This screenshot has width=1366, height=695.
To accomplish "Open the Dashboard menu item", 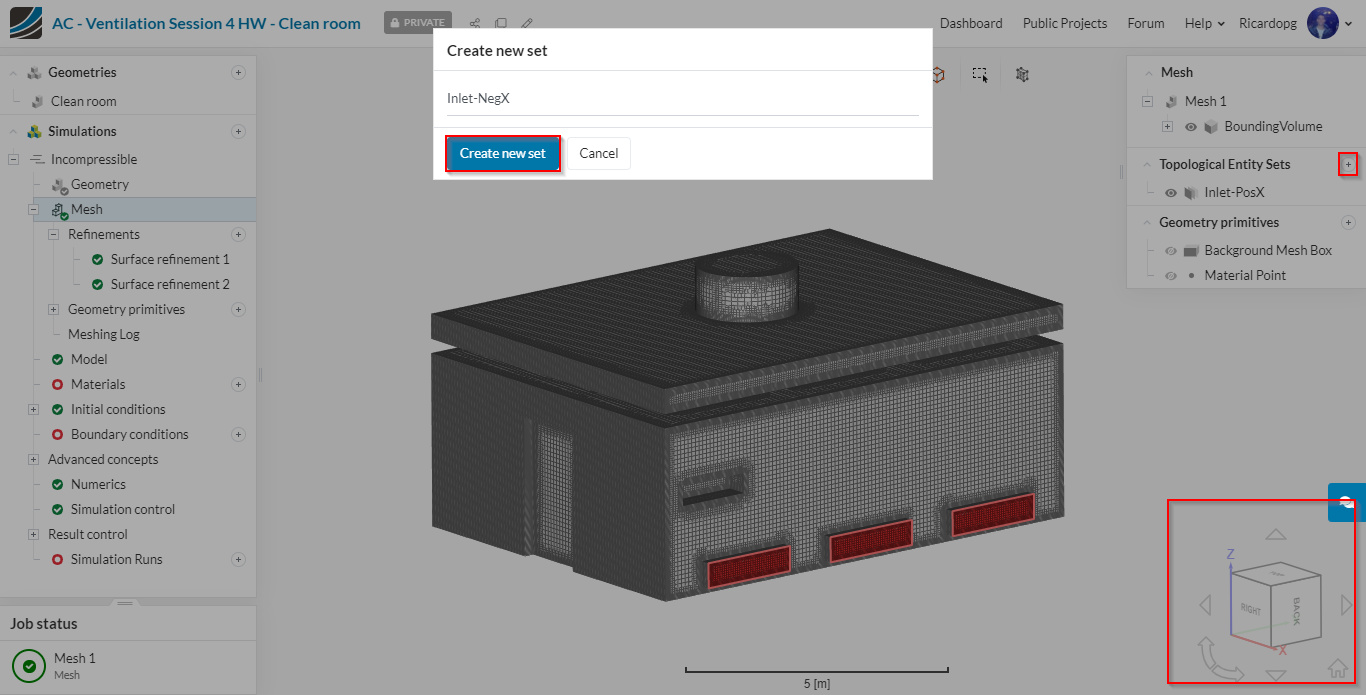I will pyautogui.click(x=971, y=23).
